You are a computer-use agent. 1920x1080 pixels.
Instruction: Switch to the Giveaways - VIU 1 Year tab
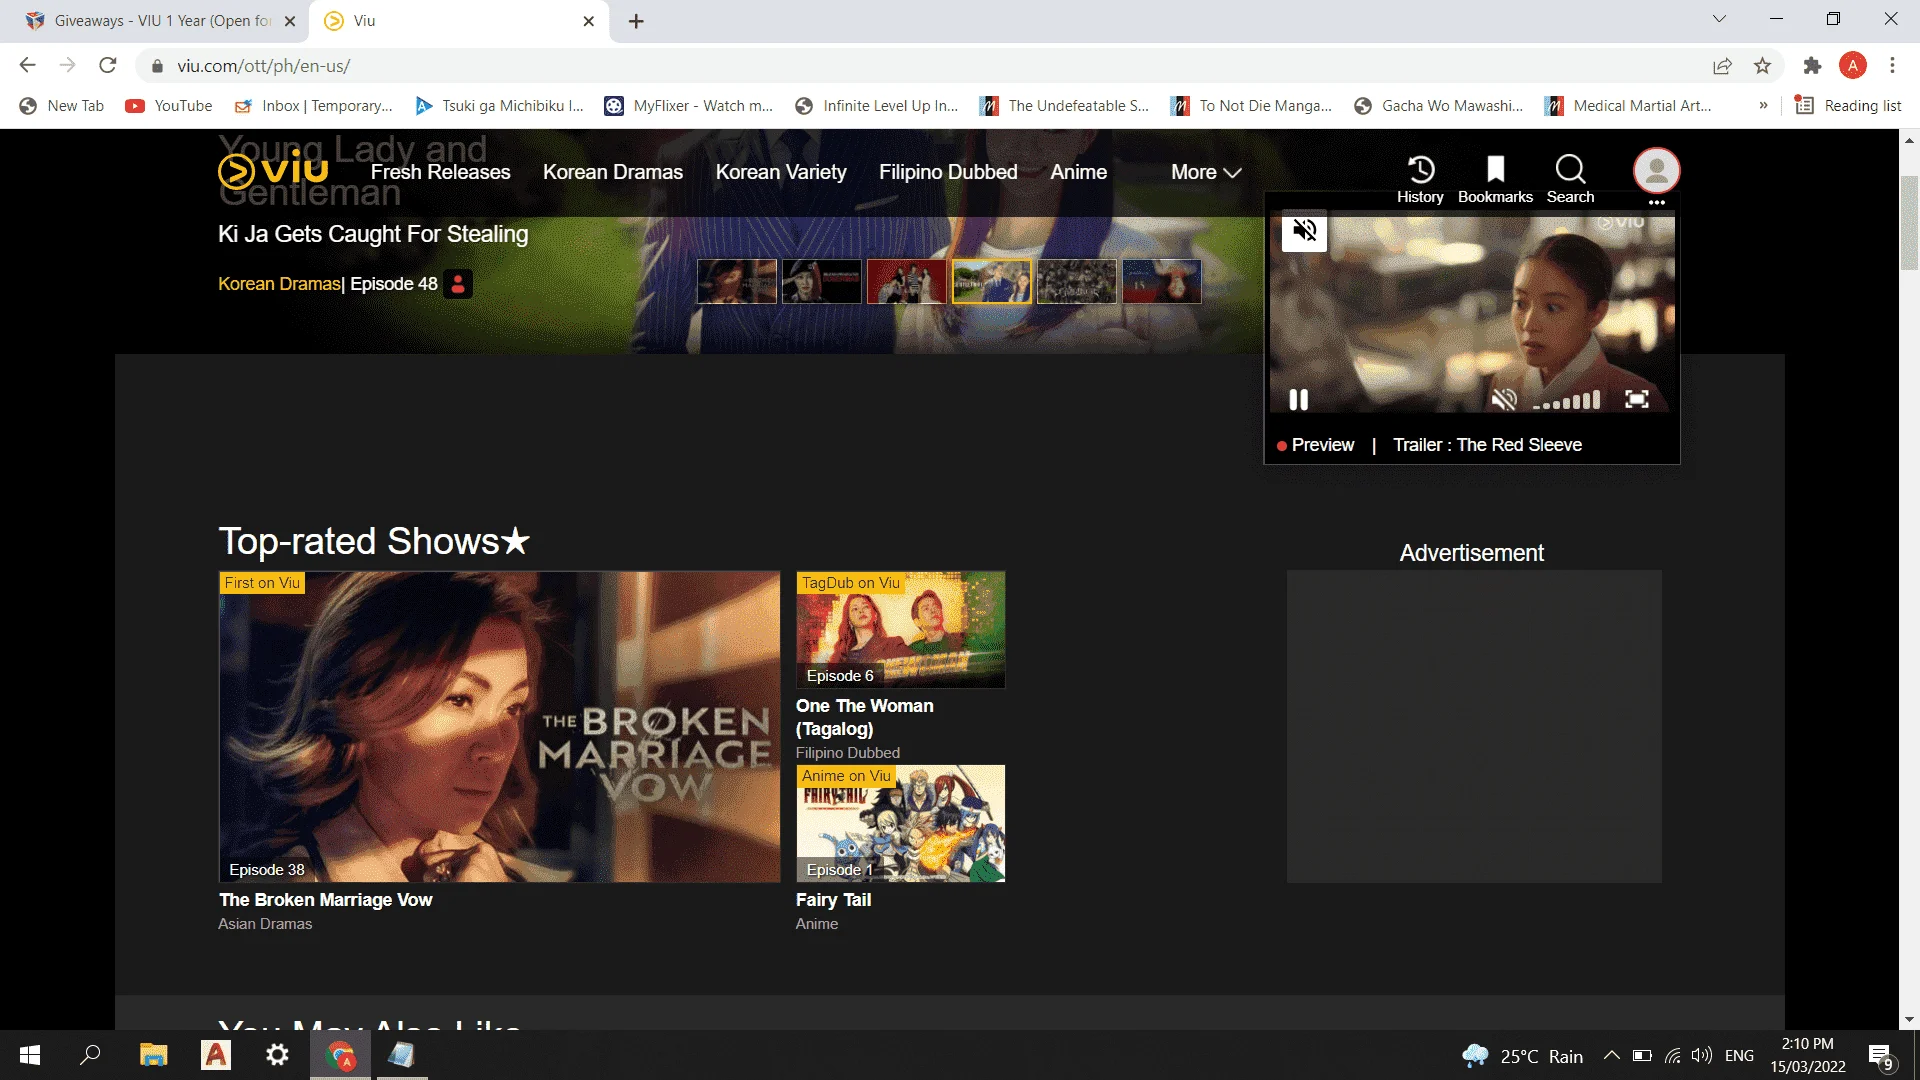tap(154, 21)
